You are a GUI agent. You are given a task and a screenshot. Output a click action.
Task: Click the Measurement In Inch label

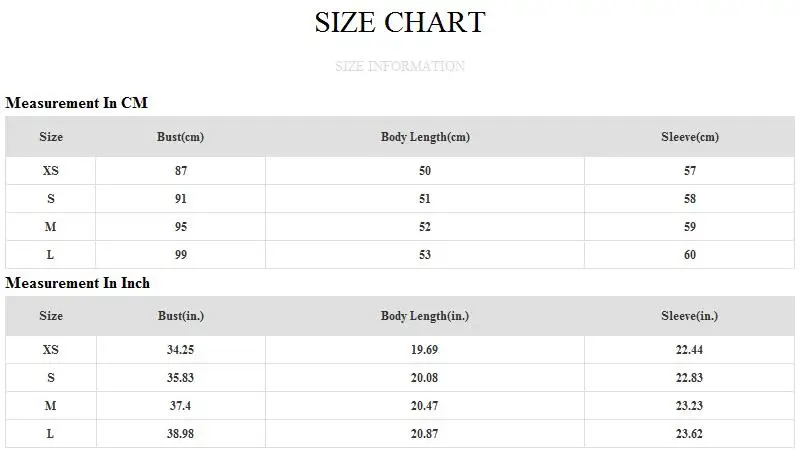(x=77, y=283)
